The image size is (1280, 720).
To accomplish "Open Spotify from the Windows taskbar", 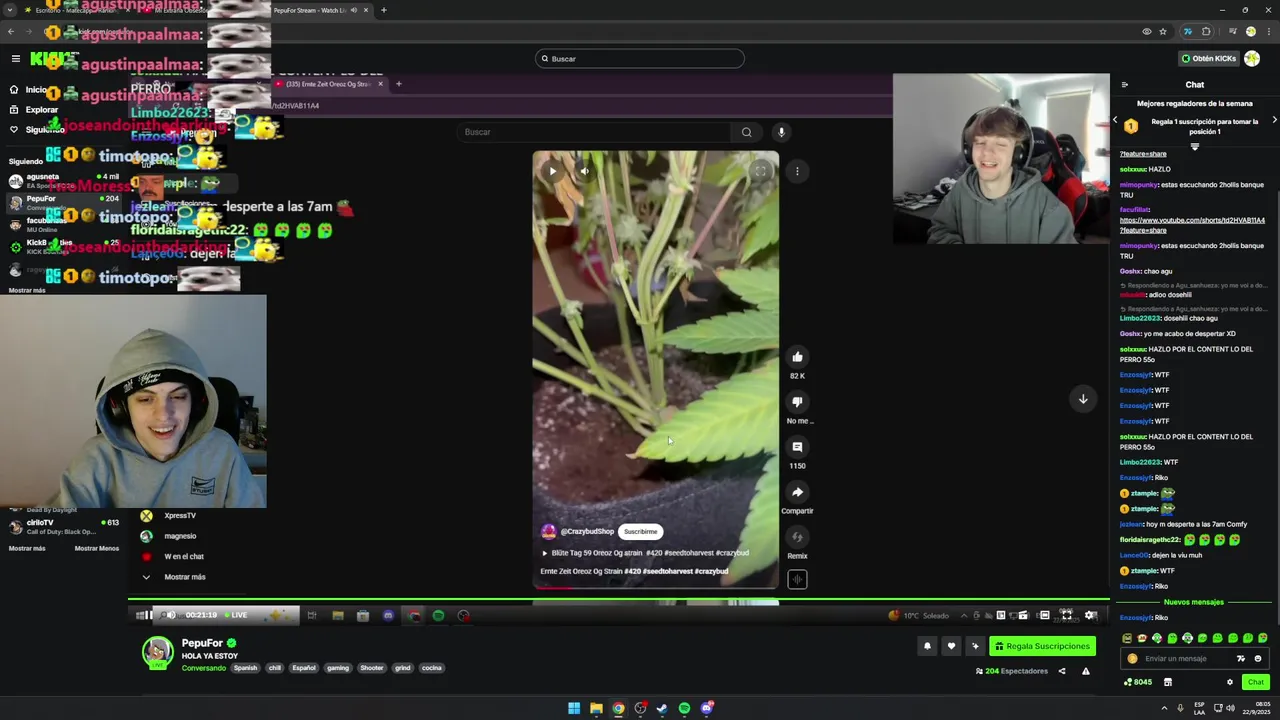I will pos(684,708).
